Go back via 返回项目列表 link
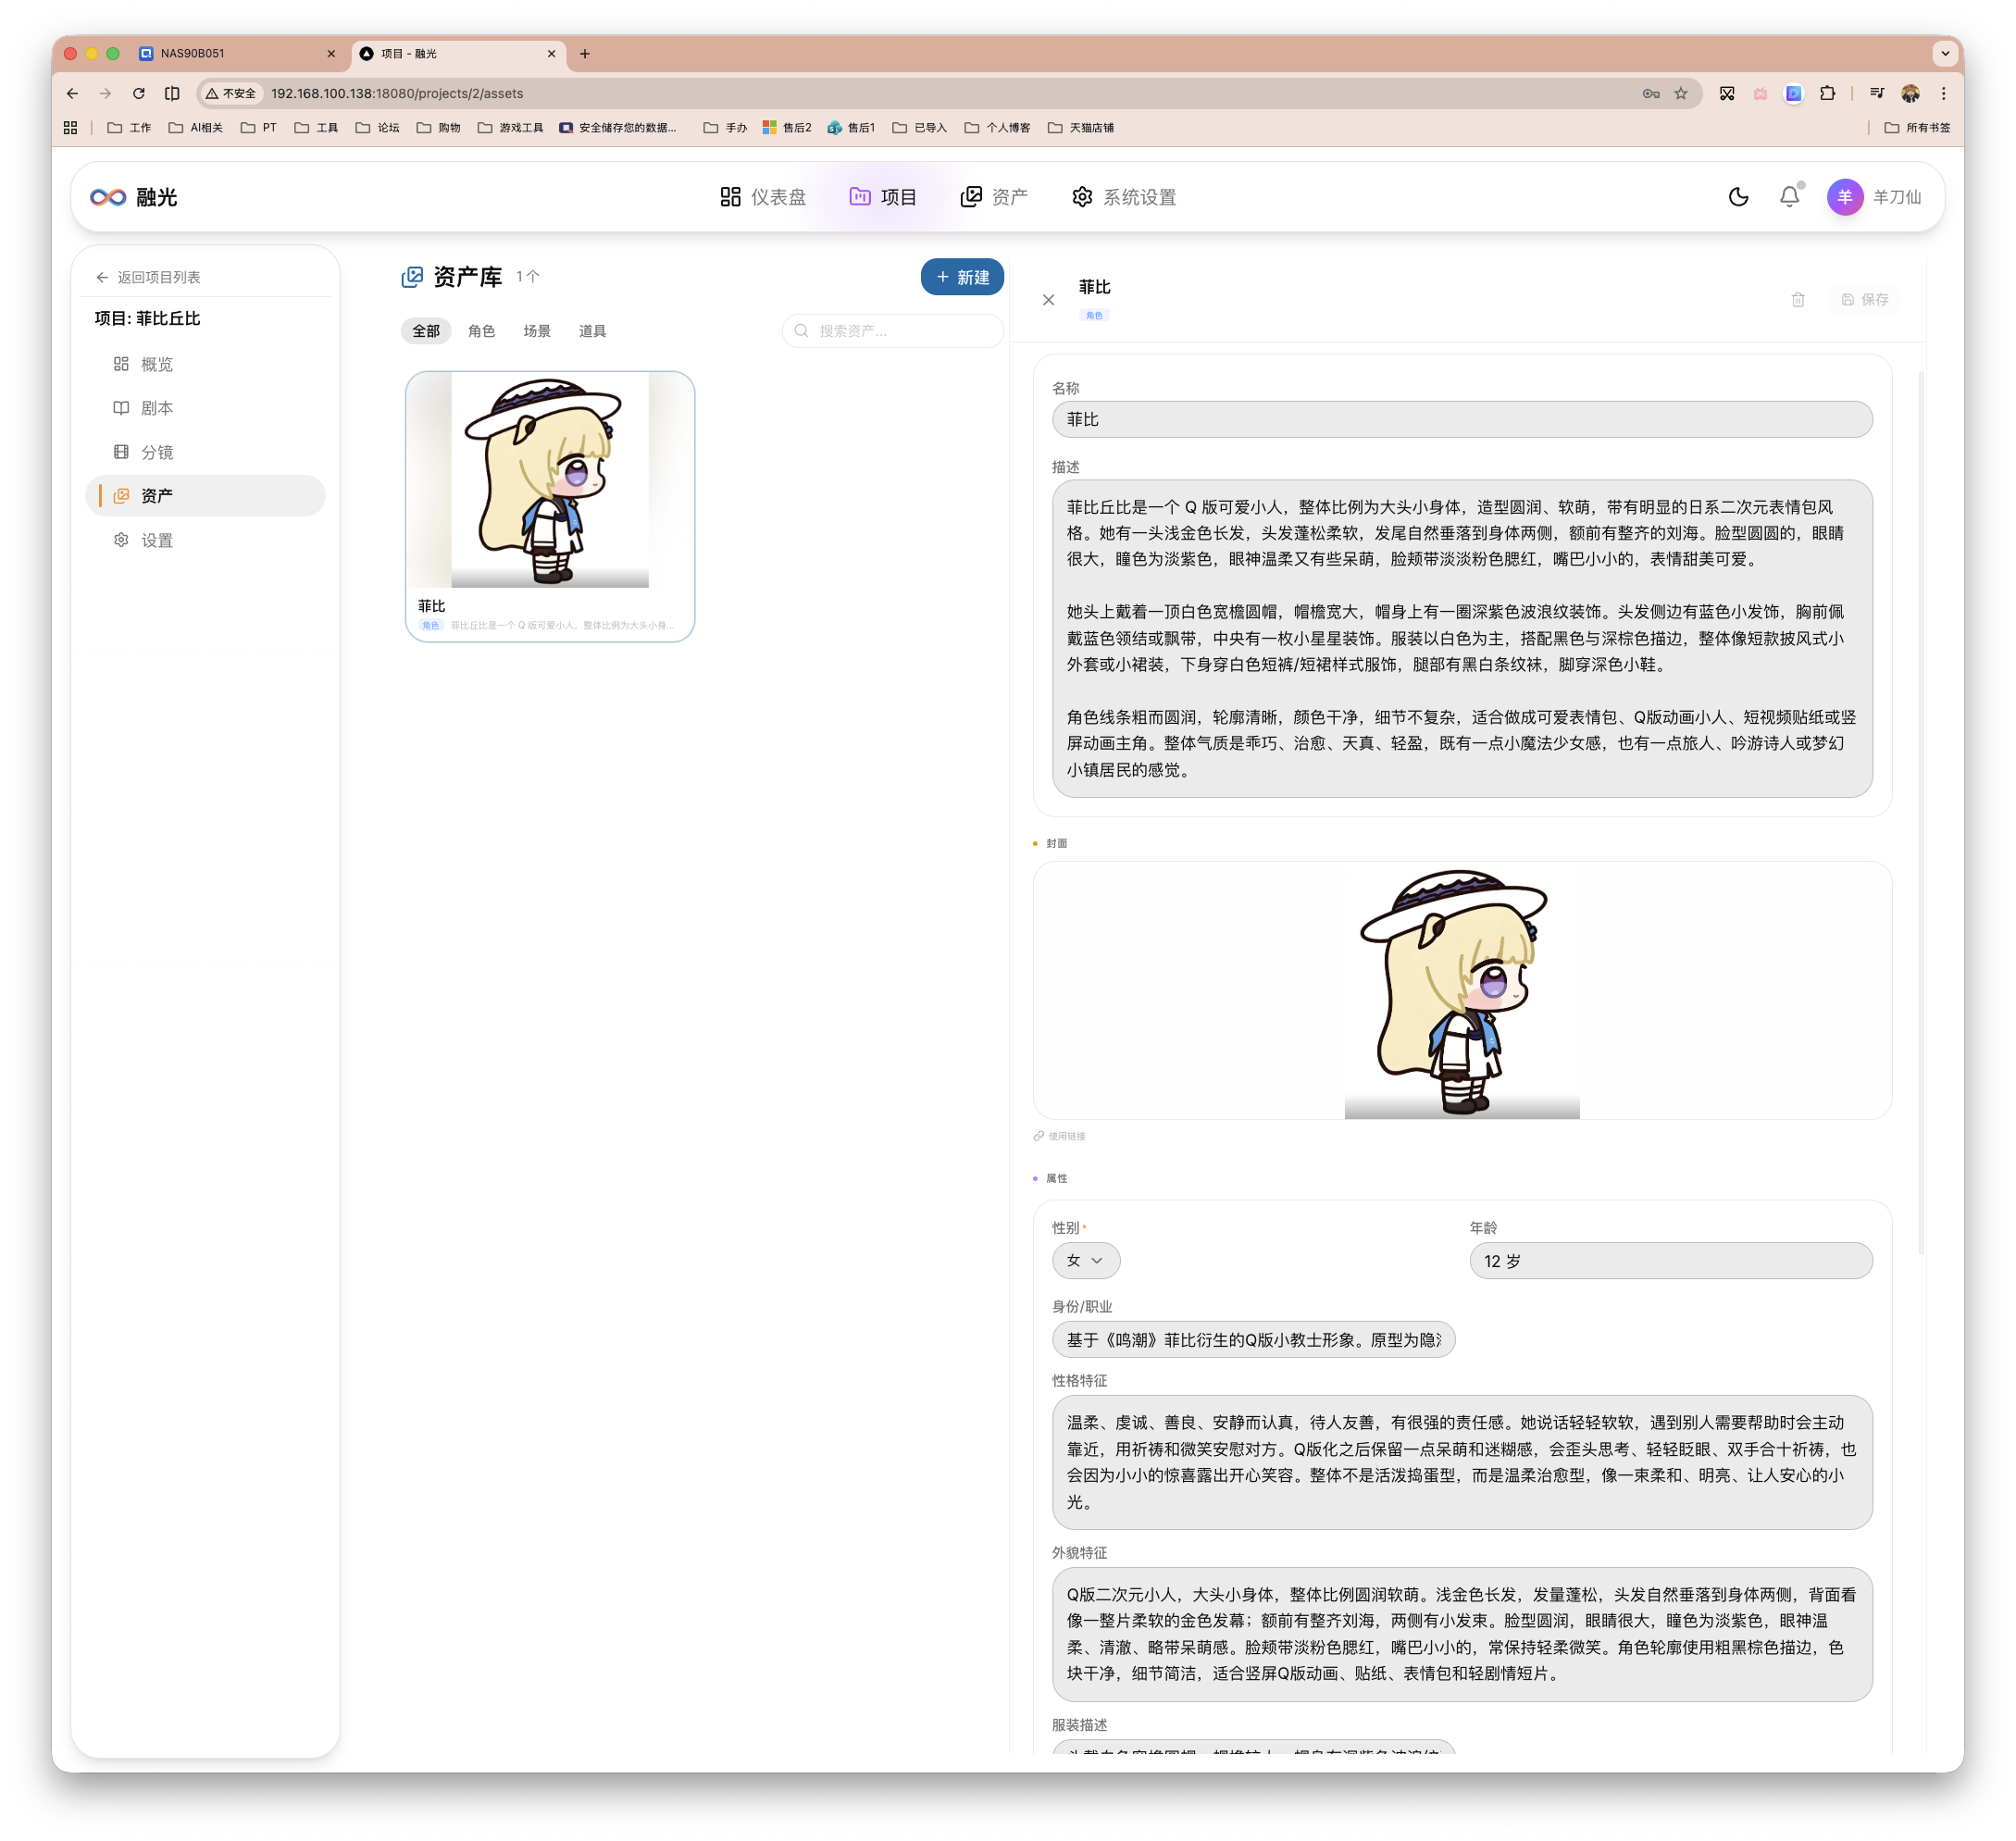The image size is (2016, 1841). (x=148, y=277)
